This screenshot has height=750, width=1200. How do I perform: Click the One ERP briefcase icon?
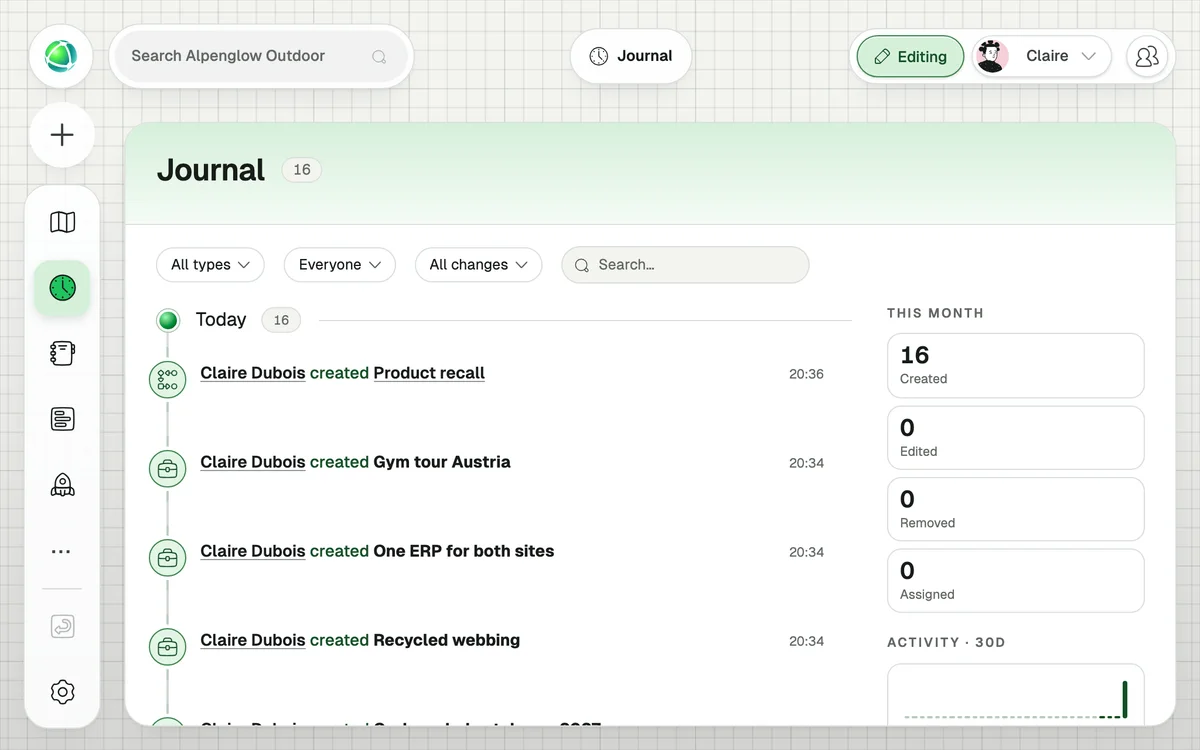click(x=168, y=558)
